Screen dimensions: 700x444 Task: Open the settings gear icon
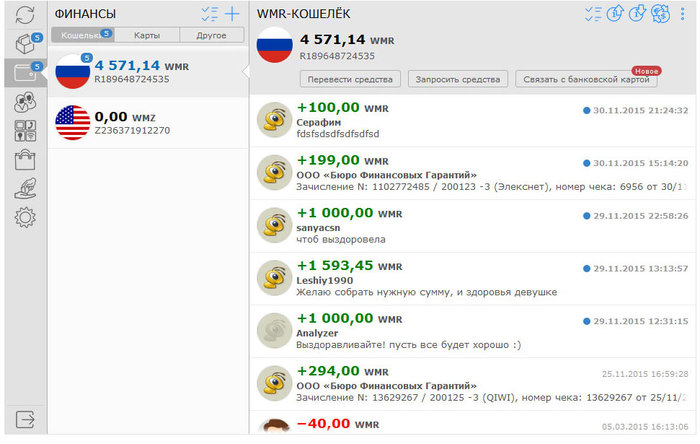point(25,218)
